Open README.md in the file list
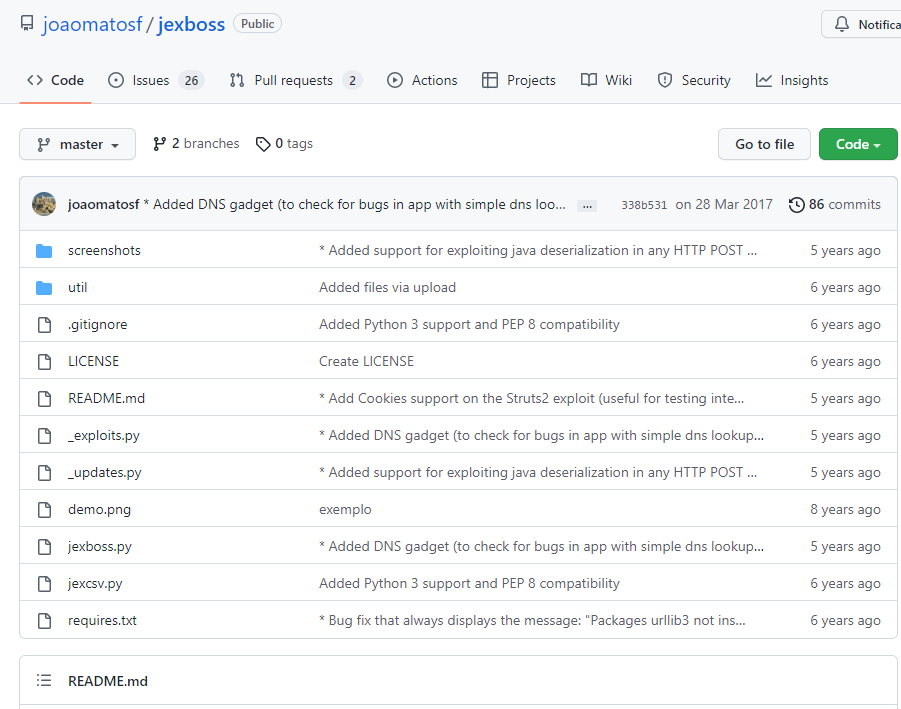The height and width of the screenshot is (709, 901). pos(106,399)
